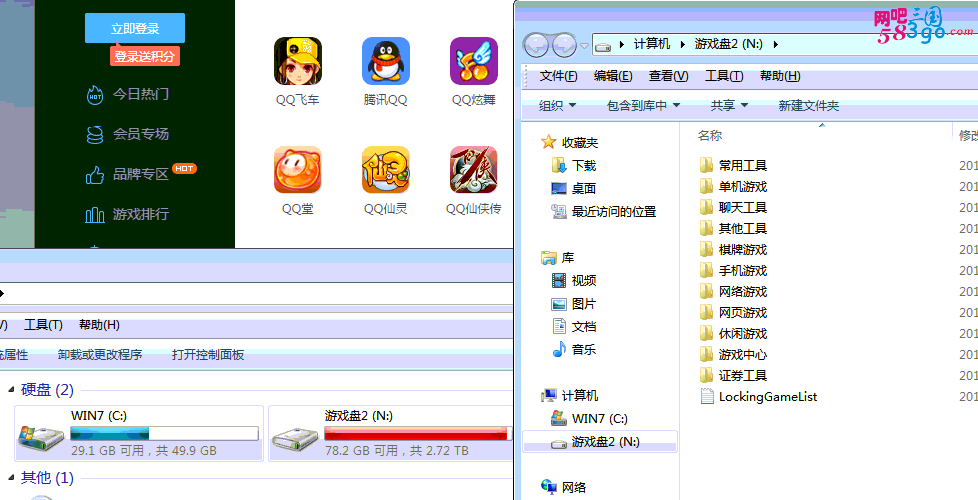This screenshot has width=978, height=500.
Task: Open the QQ堂 game icon
Action: coord(298,170)
